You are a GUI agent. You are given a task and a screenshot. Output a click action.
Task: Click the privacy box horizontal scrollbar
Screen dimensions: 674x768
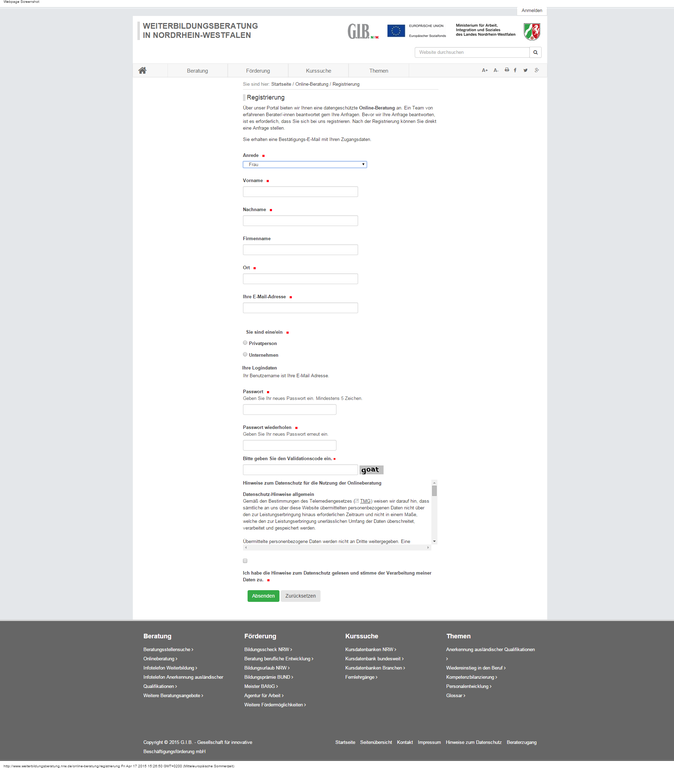tap(337, 547)
